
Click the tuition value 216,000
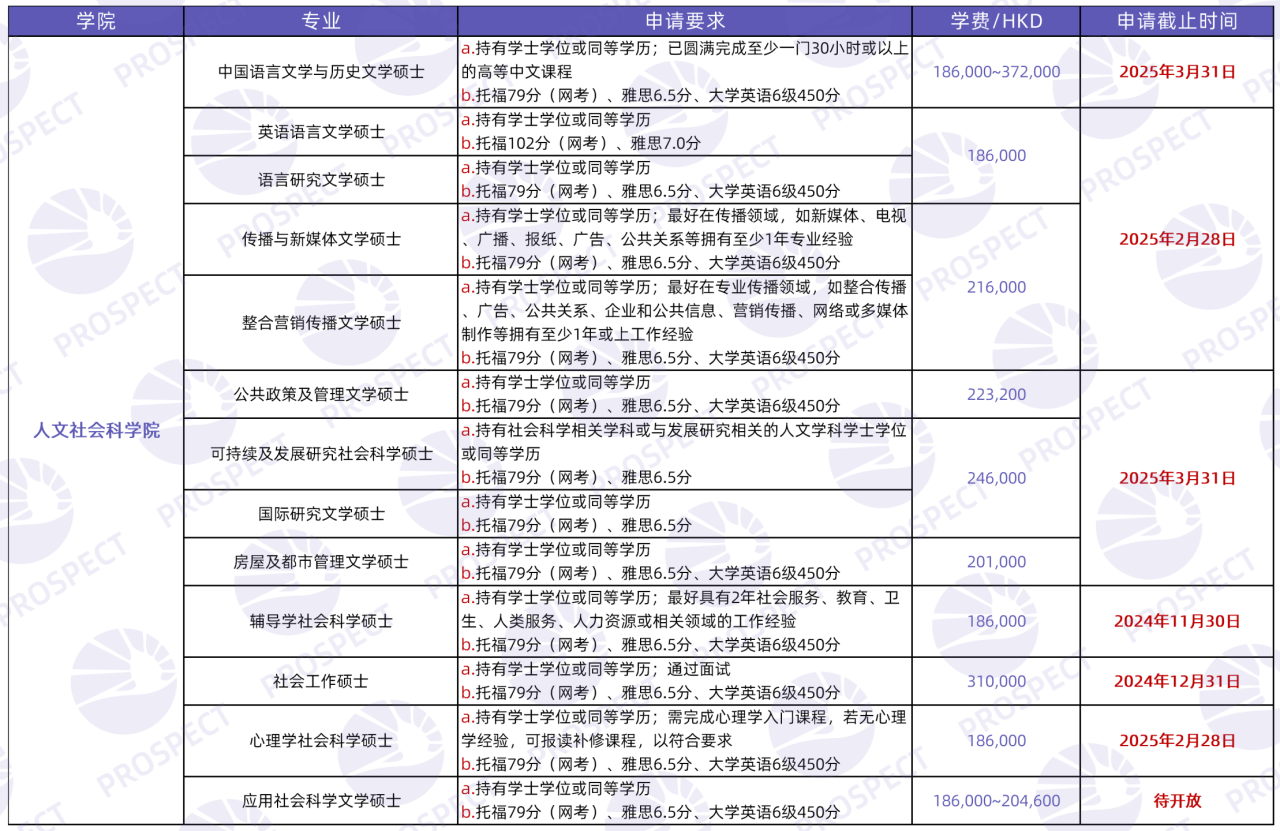click(x=996, y=287)
